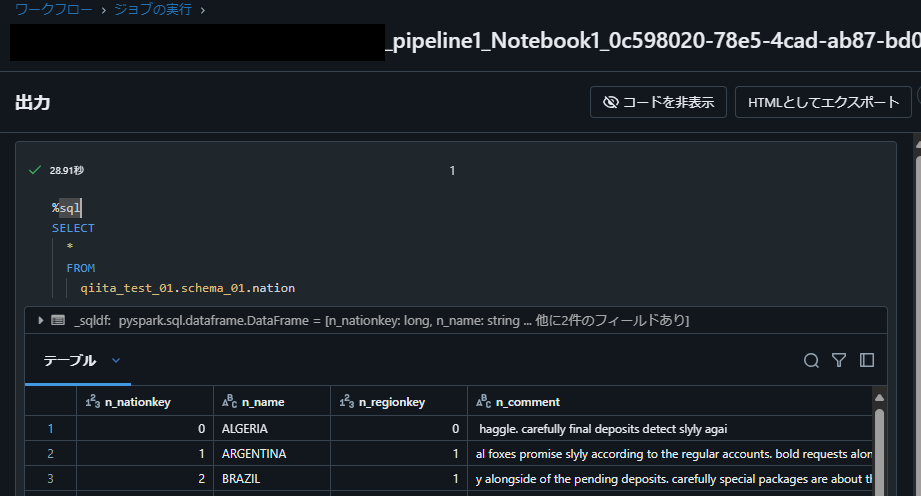921x496 pixels.
Task: Click the notebook run title text
Action: point(652,41)
